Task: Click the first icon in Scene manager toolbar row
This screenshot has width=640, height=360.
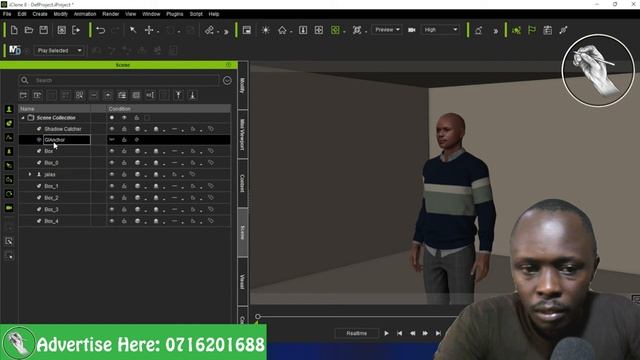Action: point(23,95)
